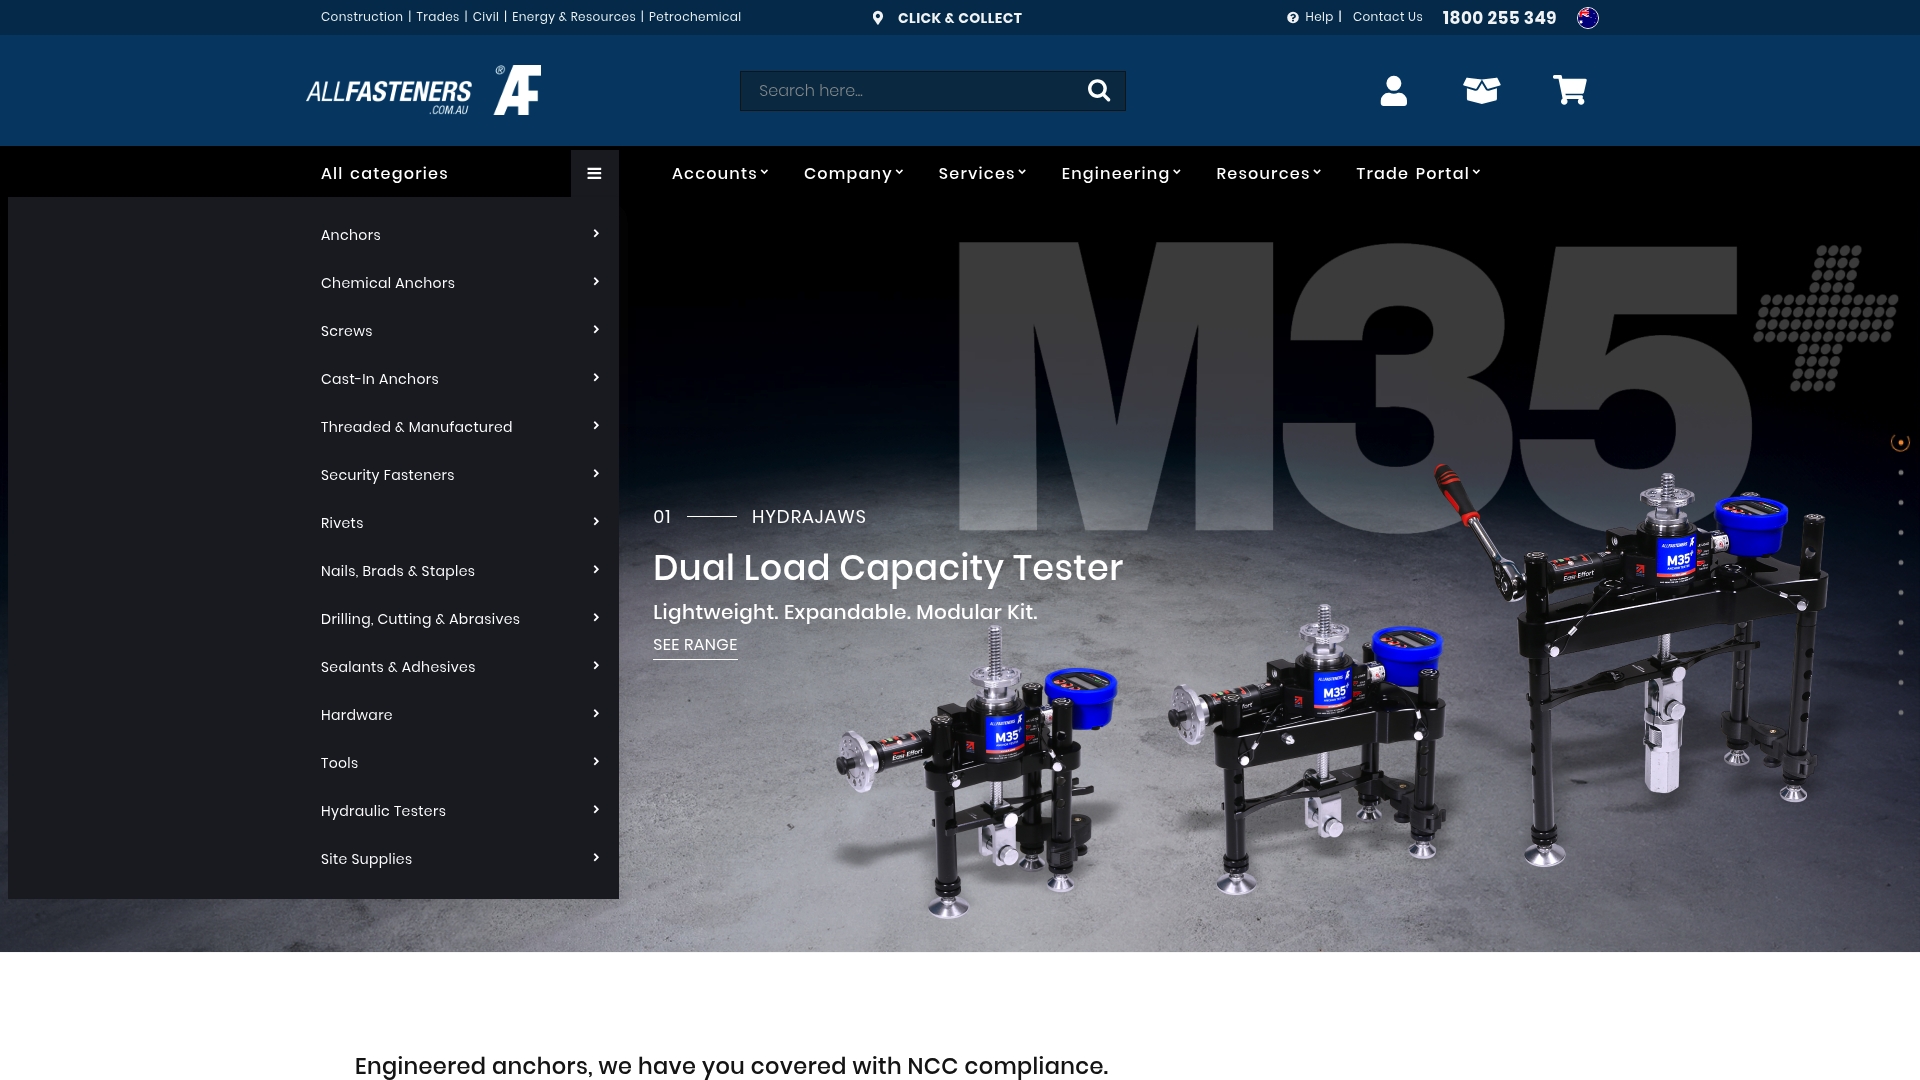This screenshot has height=1080, width=1920.
Task: Click the Allfasteners logo
Action: point(422,90)
